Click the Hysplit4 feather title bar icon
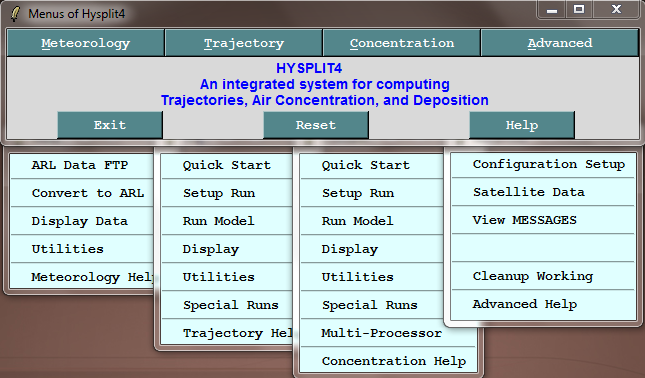Screen dimensions: 645x378 [16, 14]
